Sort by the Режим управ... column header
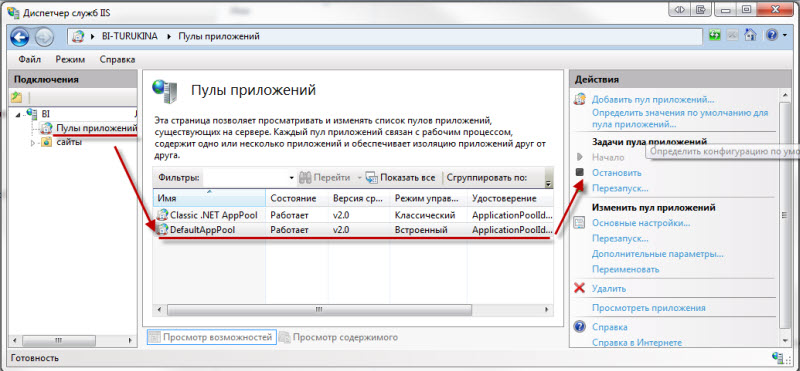This screenshot has height=371, width=800. coord(429,198)
